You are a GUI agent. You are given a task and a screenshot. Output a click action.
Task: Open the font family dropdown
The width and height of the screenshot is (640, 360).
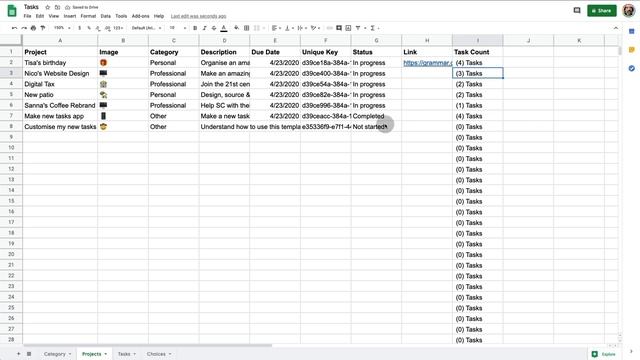click(147, 28)
